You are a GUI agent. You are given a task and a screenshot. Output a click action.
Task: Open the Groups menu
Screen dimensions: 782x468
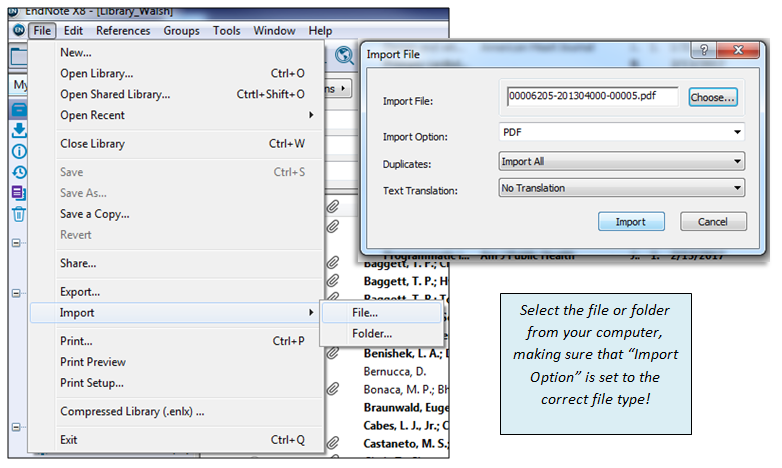(182, 31)
